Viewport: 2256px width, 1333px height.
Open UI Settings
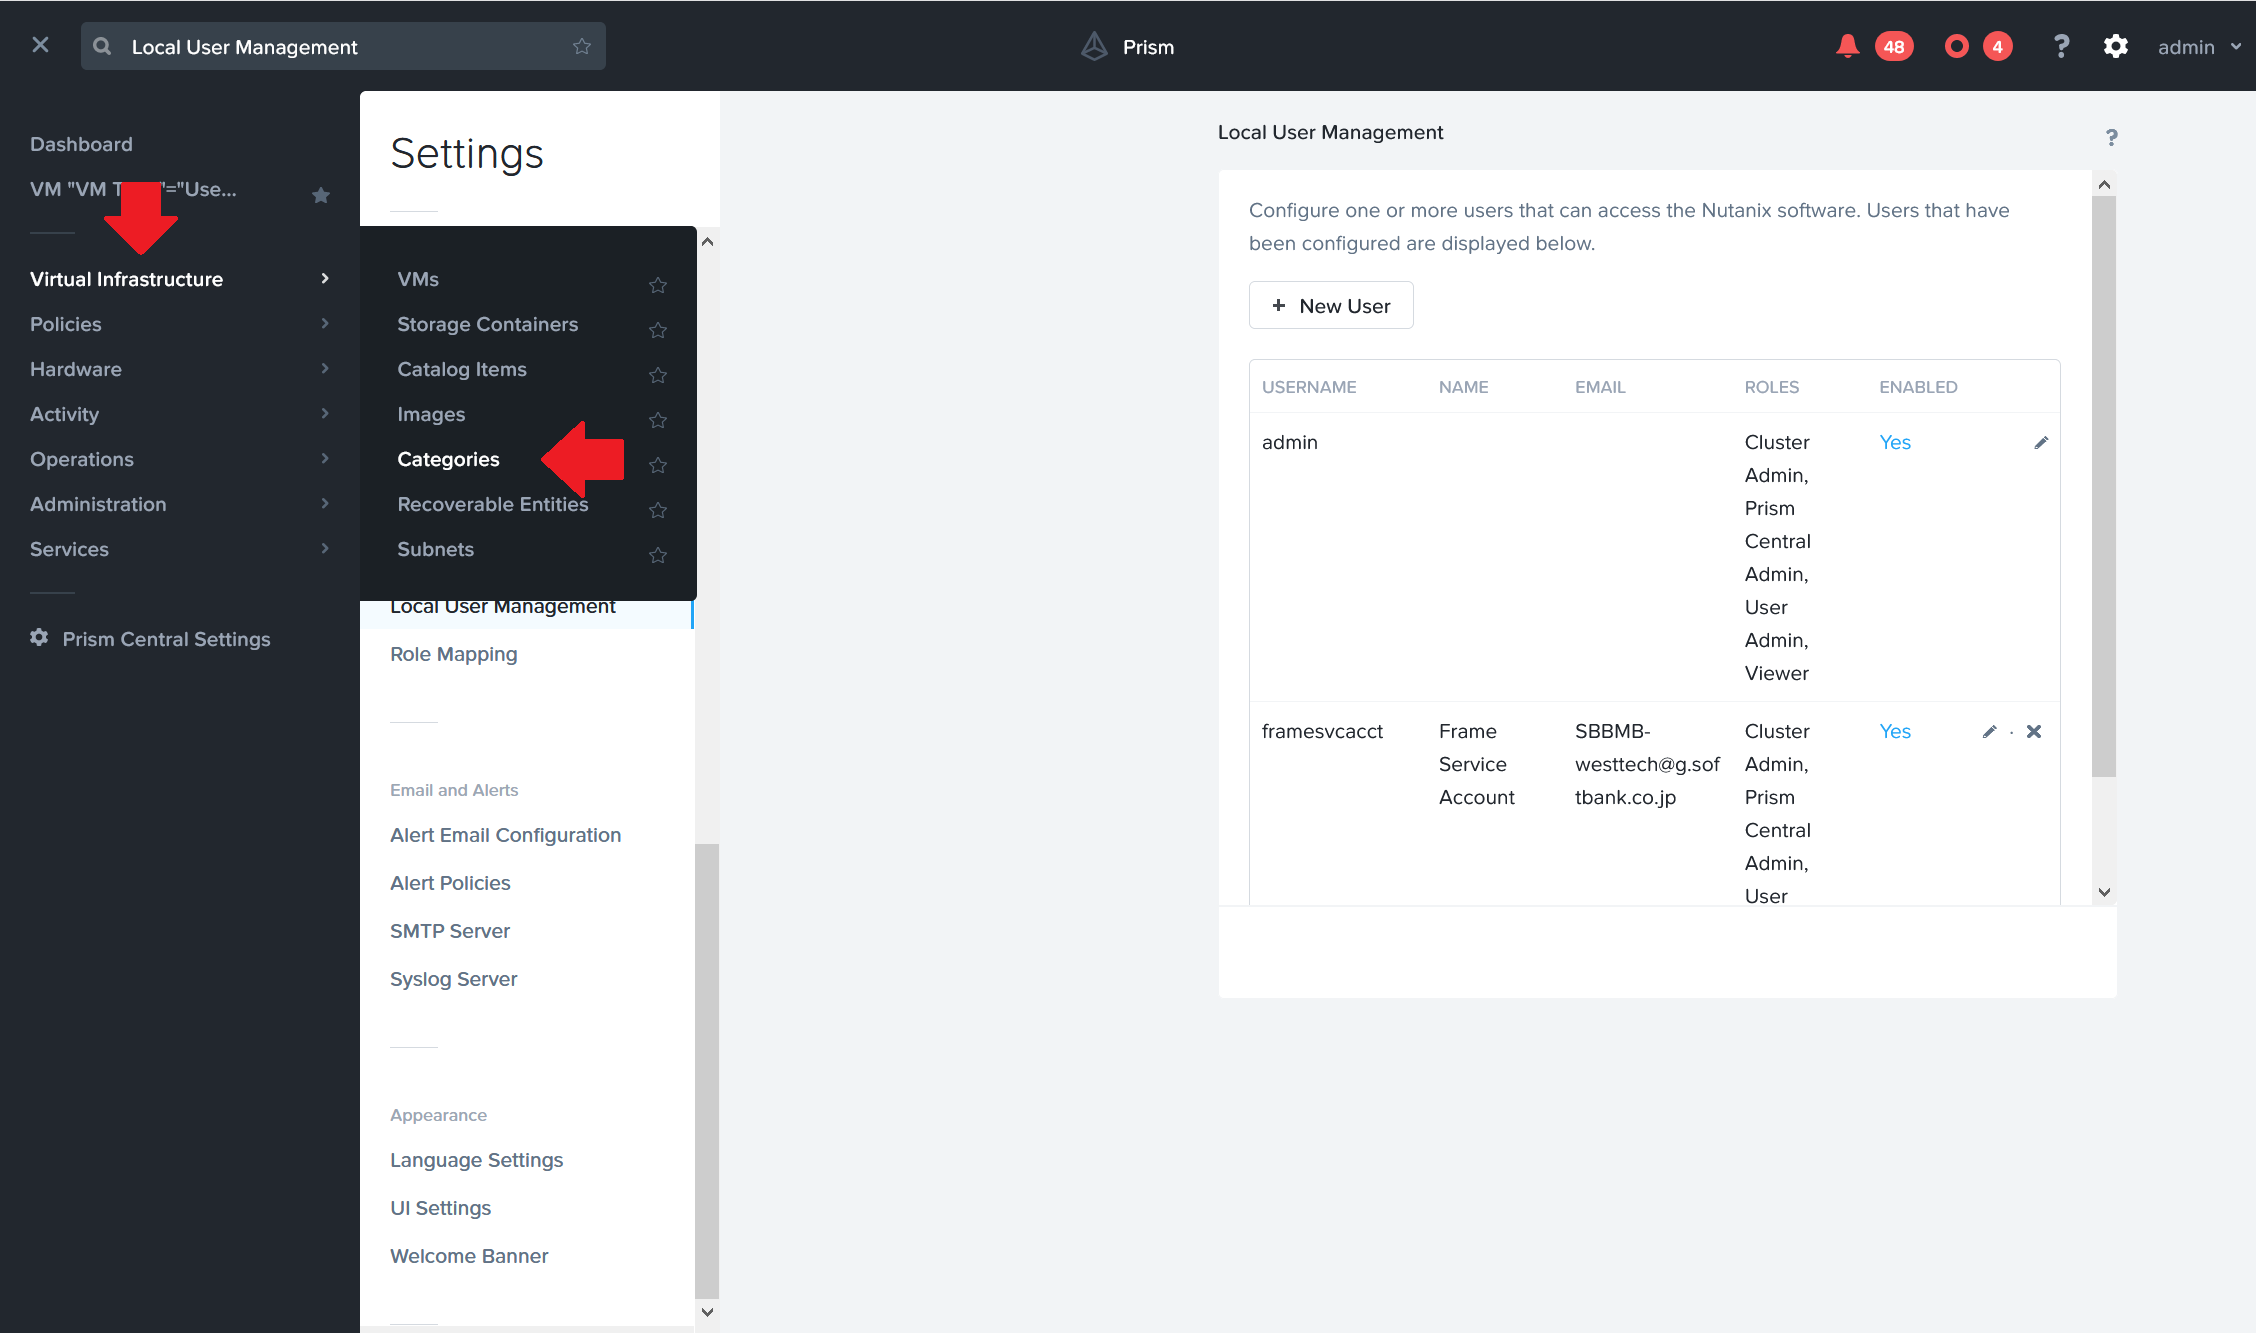pos(440,1208)
